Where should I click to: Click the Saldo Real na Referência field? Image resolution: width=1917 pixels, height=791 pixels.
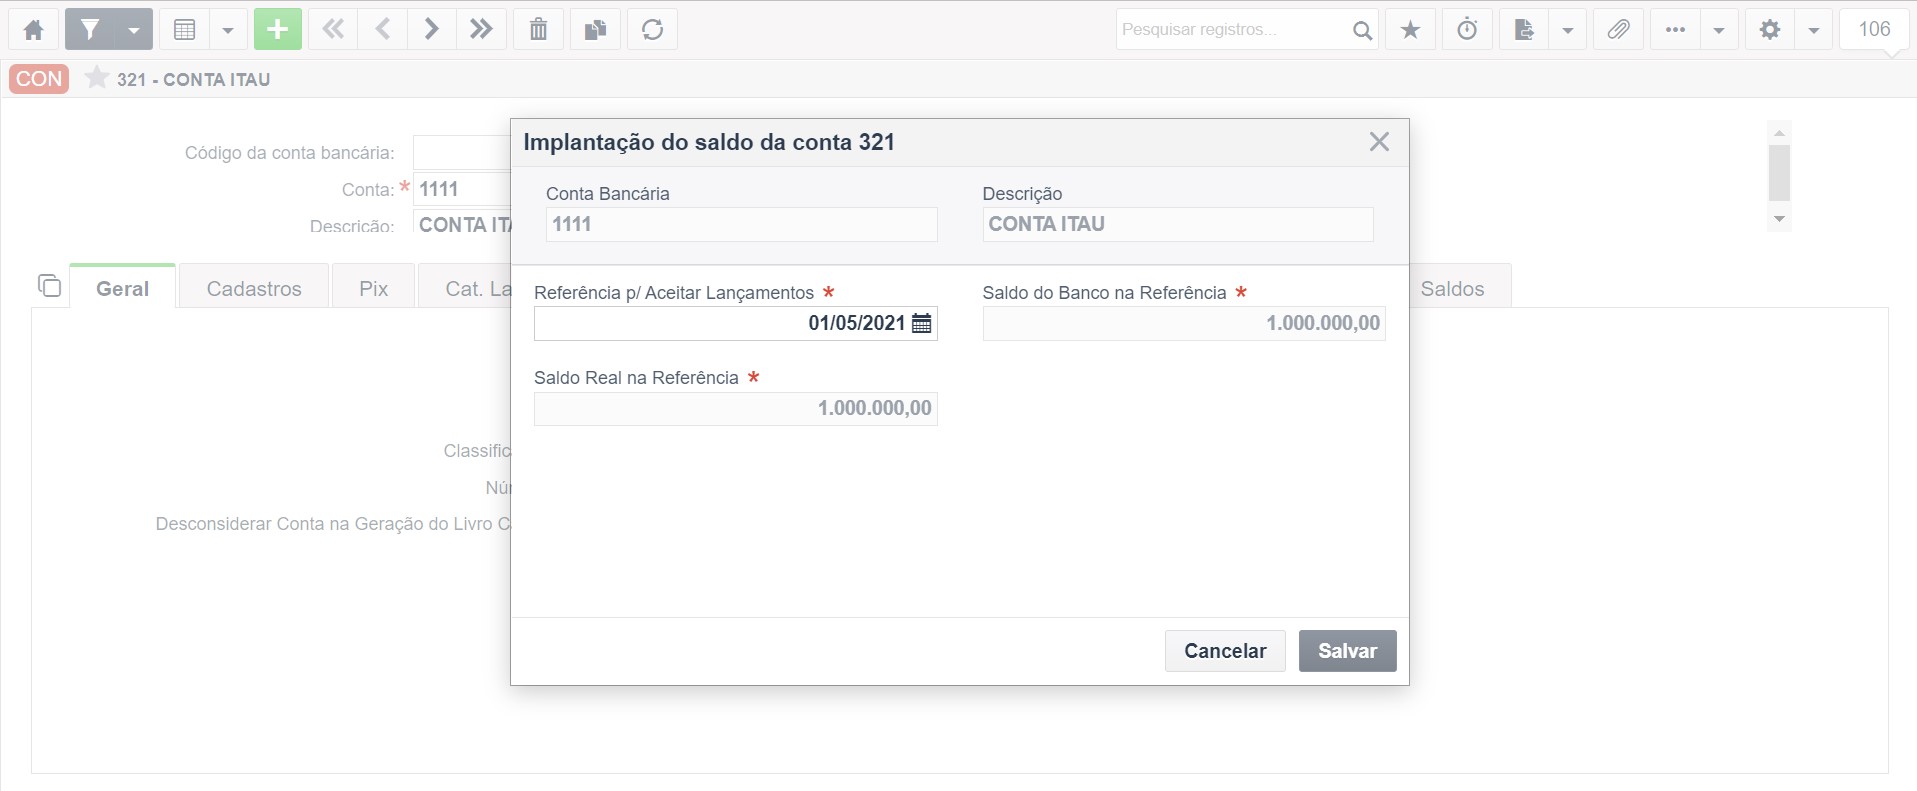coord(735,408)
